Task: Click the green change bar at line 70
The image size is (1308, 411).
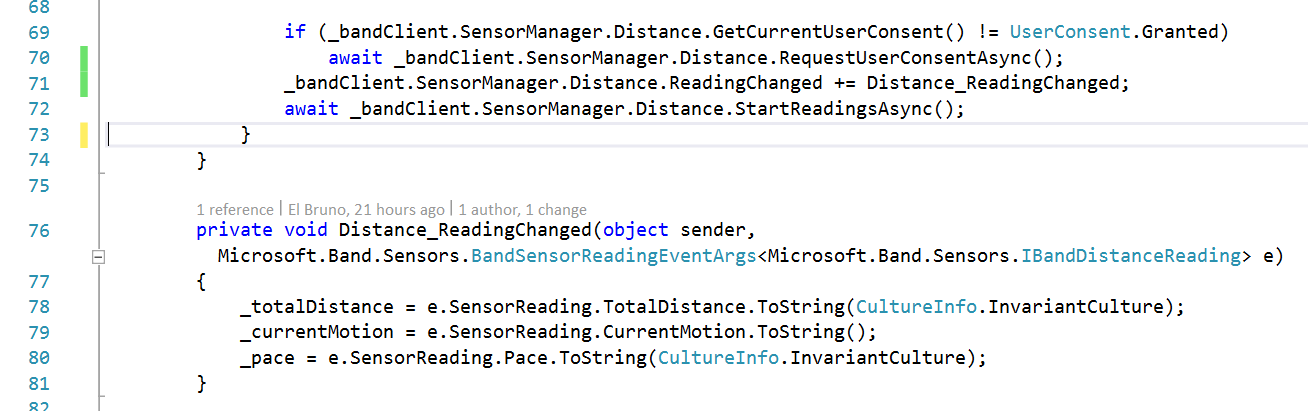Action: tap(85, 58)
